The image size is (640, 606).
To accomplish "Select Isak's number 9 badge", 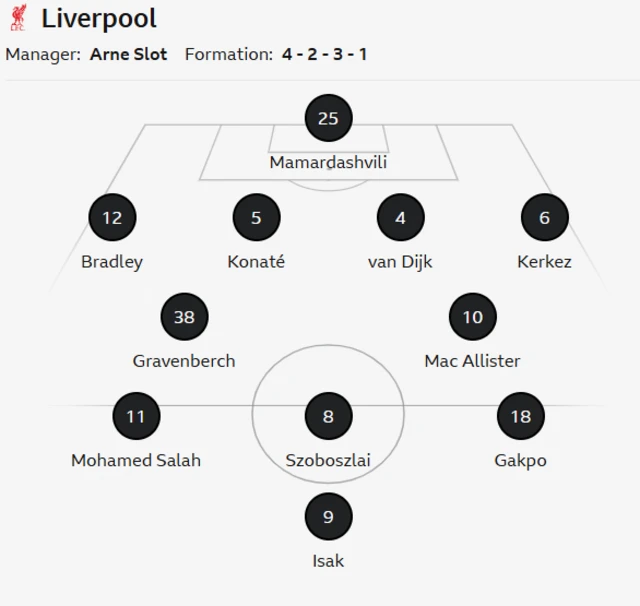I will (x=328, y=516).
